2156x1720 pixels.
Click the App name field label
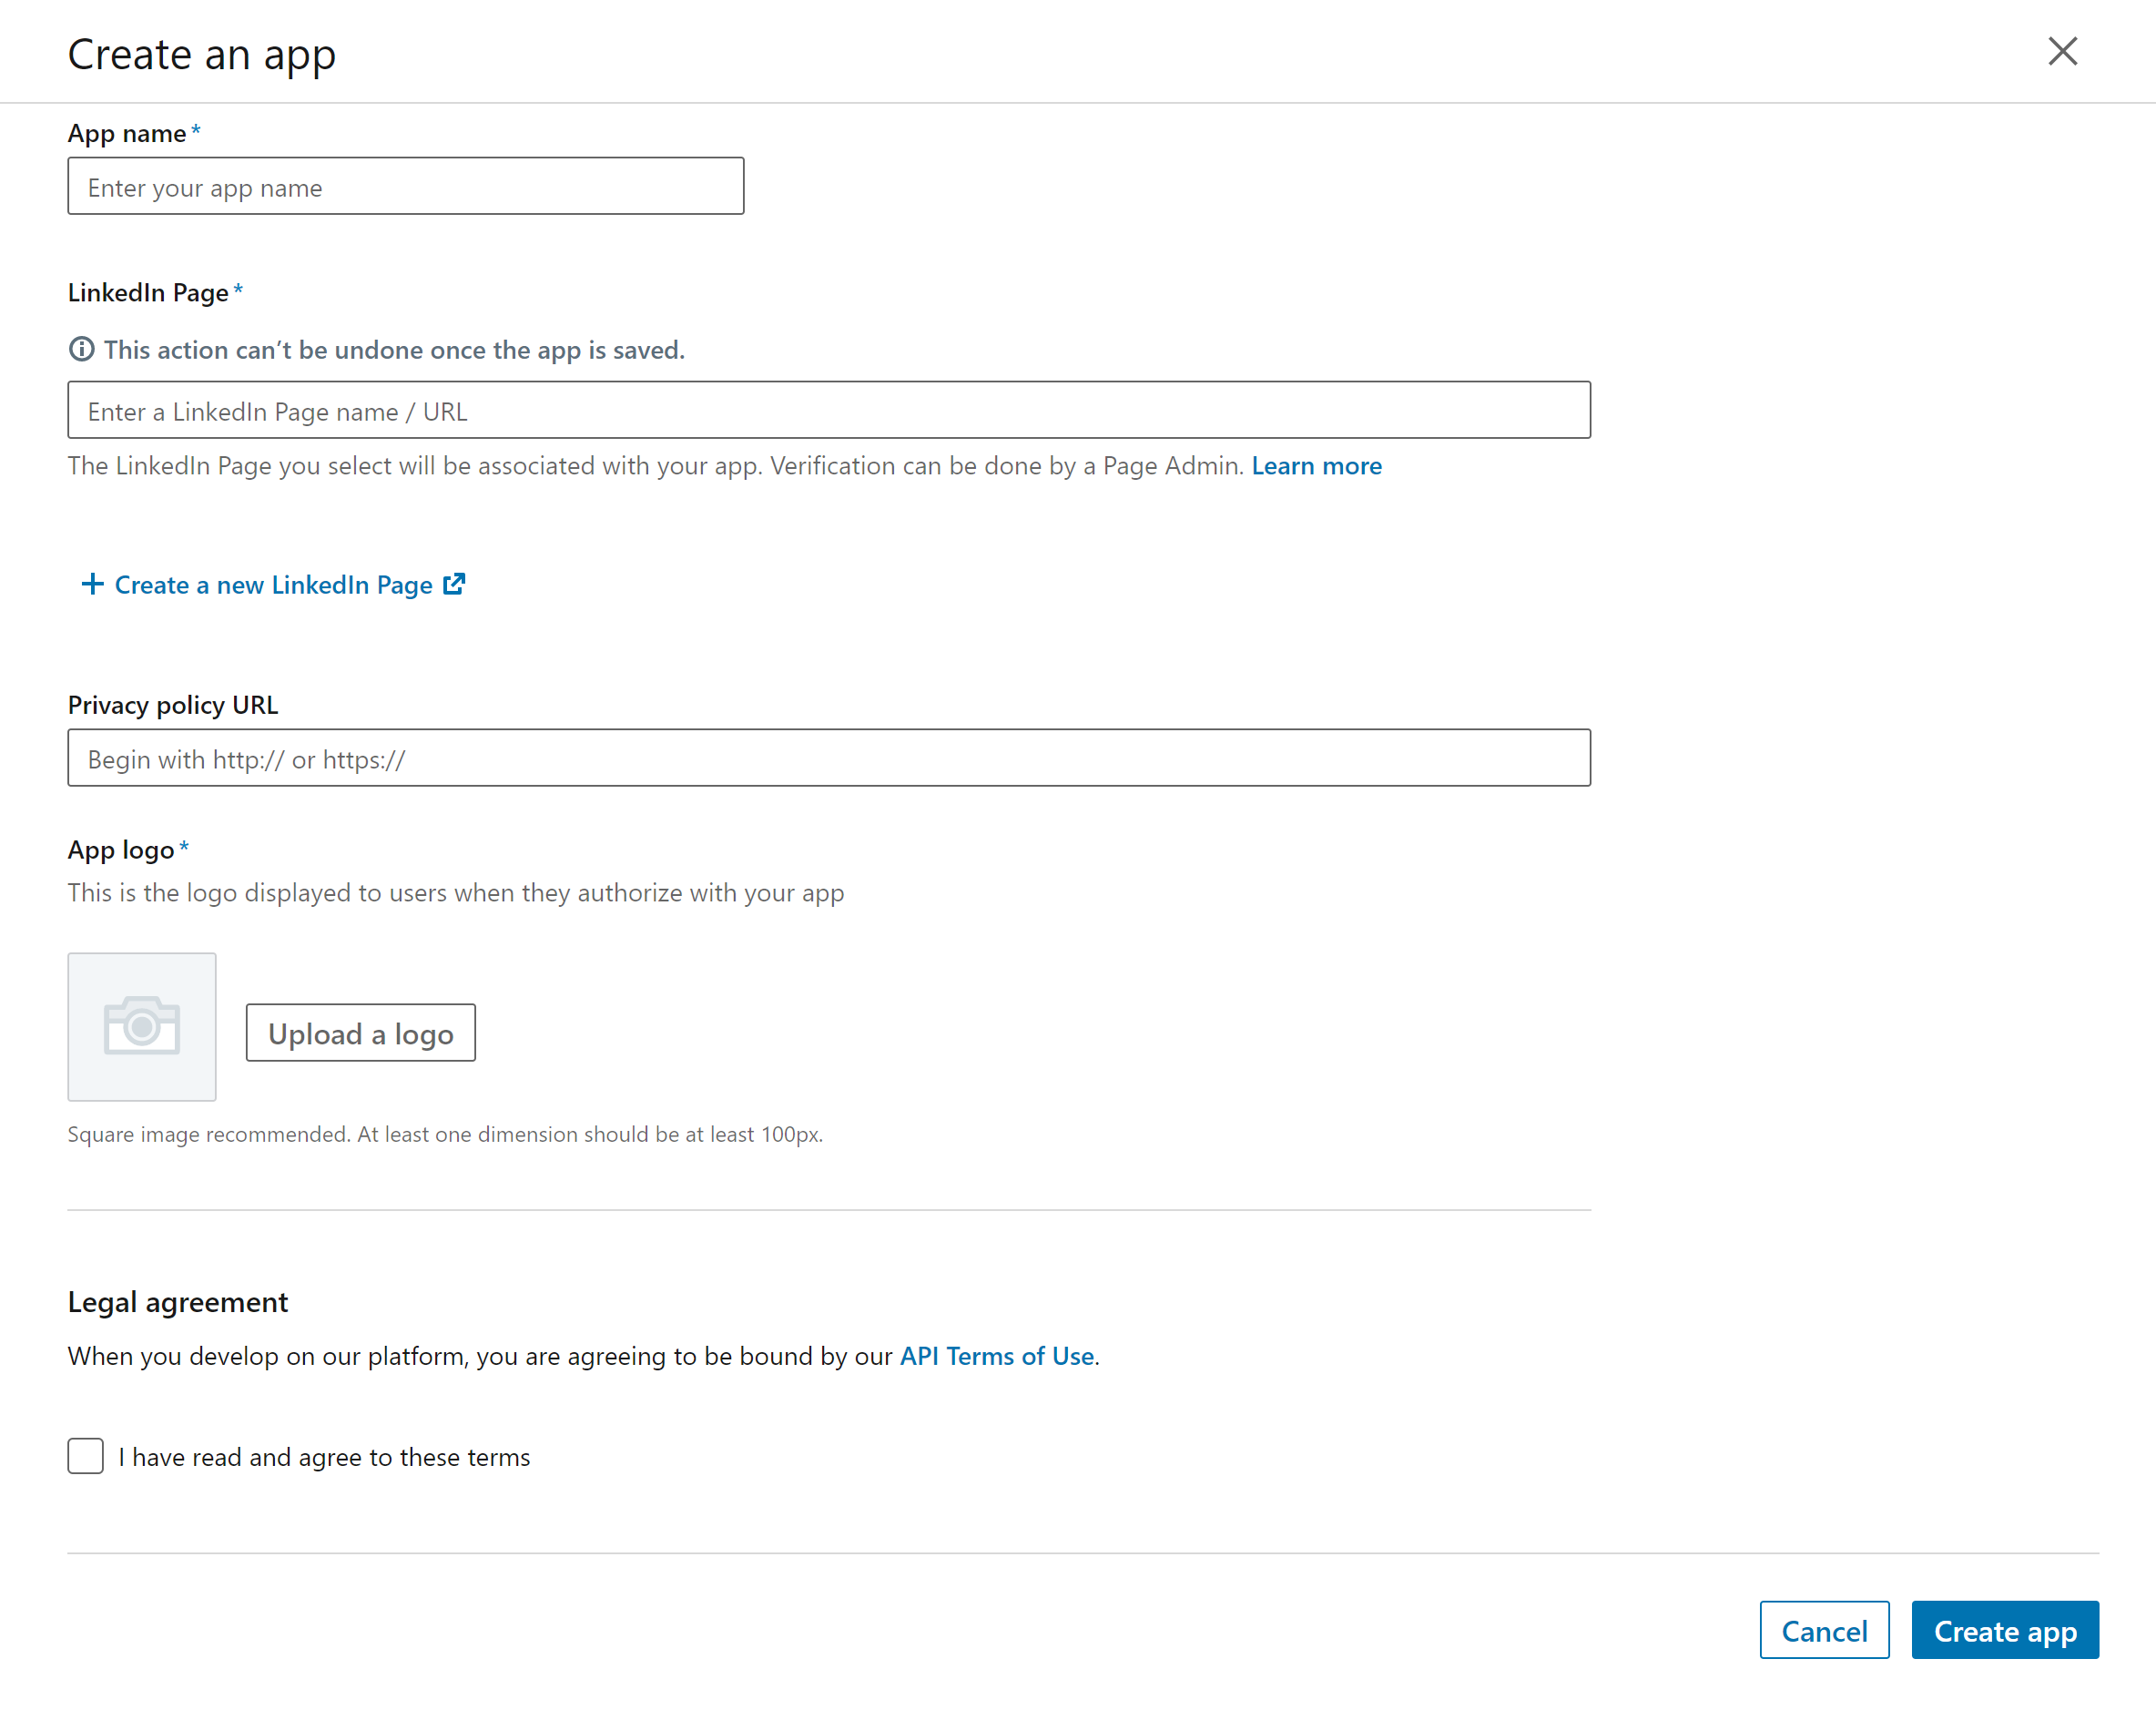pyautogui.click(x=127, y=133)
